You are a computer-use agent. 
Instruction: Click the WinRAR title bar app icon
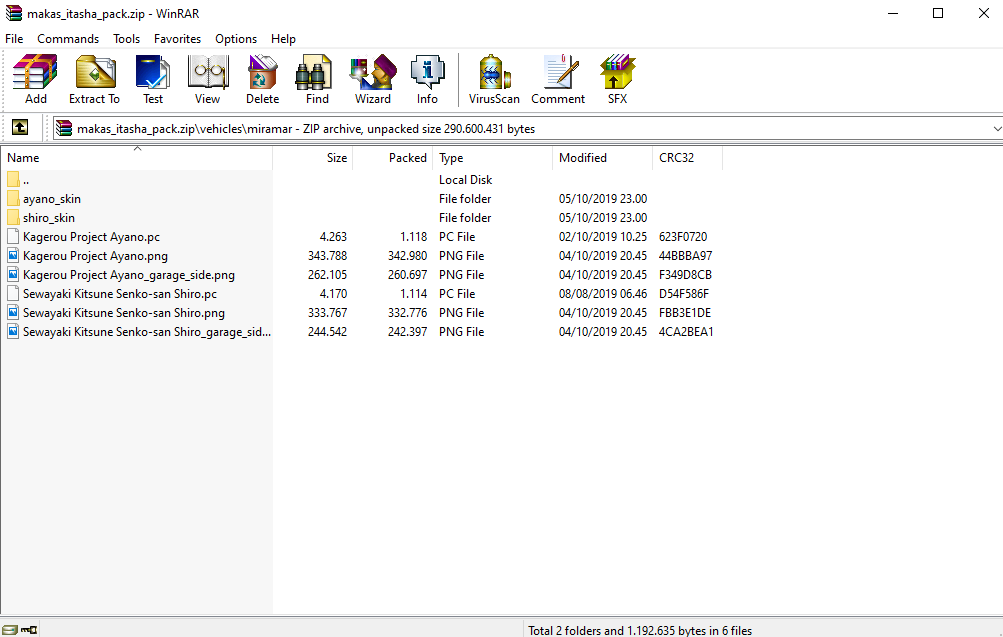coord(13,13)
